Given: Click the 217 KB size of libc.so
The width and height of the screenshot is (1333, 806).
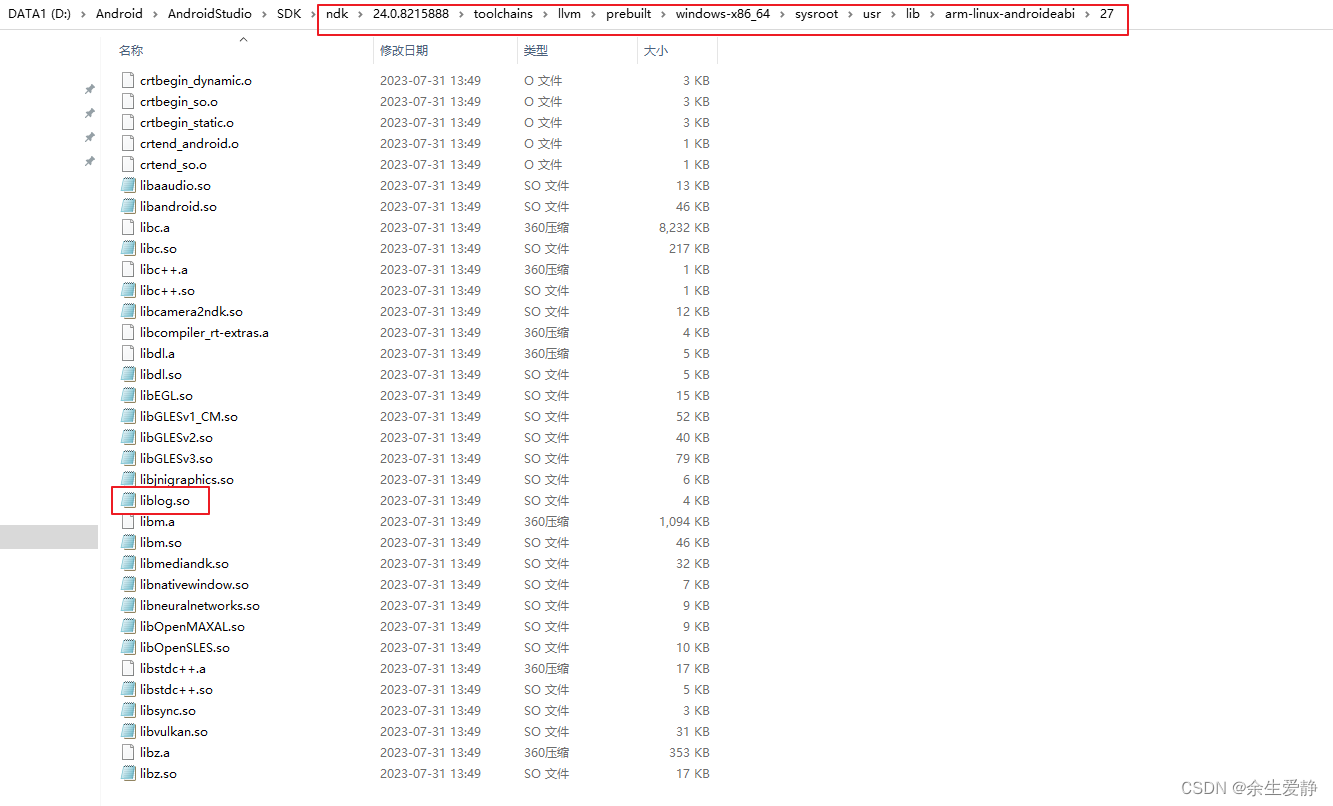Looking at the screenshot, I should click(689, 248).
